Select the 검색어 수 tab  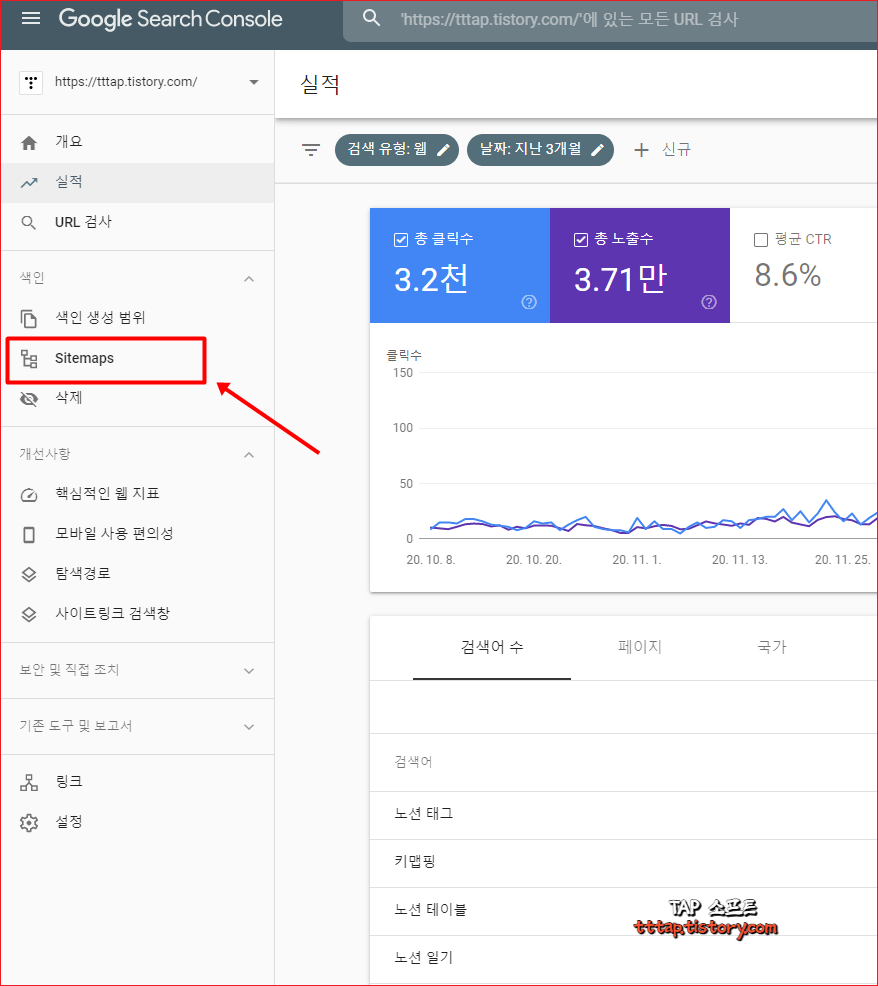(x=492, y=648)
